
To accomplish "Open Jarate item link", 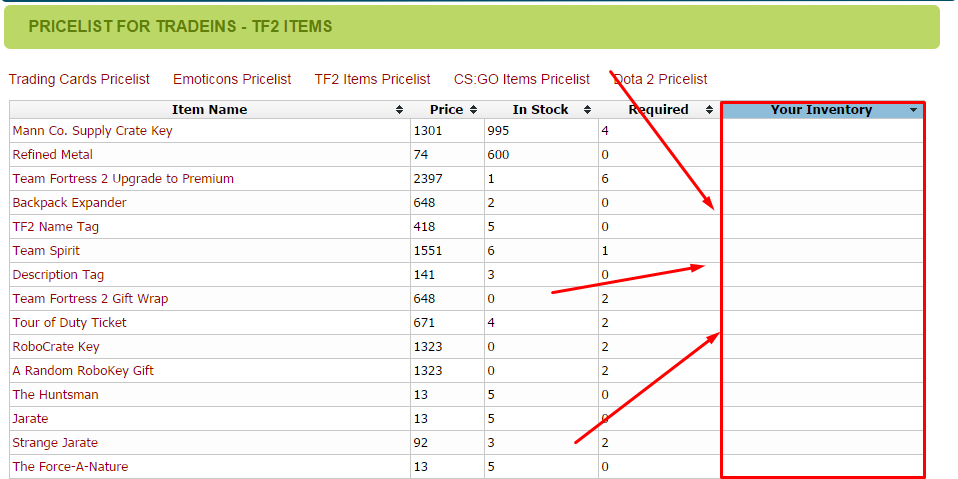I will (x=30, y=419).
